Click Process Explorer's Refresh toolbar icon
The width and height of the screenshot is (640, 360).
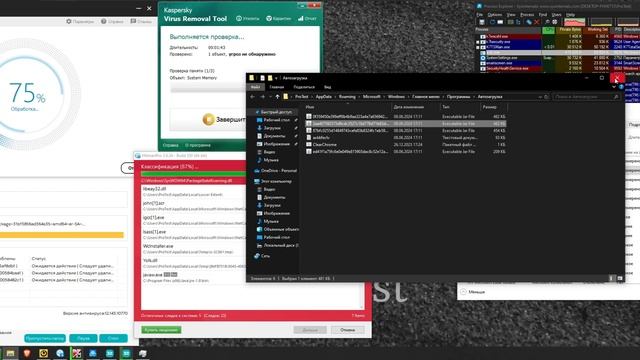(x=493, y=22)
